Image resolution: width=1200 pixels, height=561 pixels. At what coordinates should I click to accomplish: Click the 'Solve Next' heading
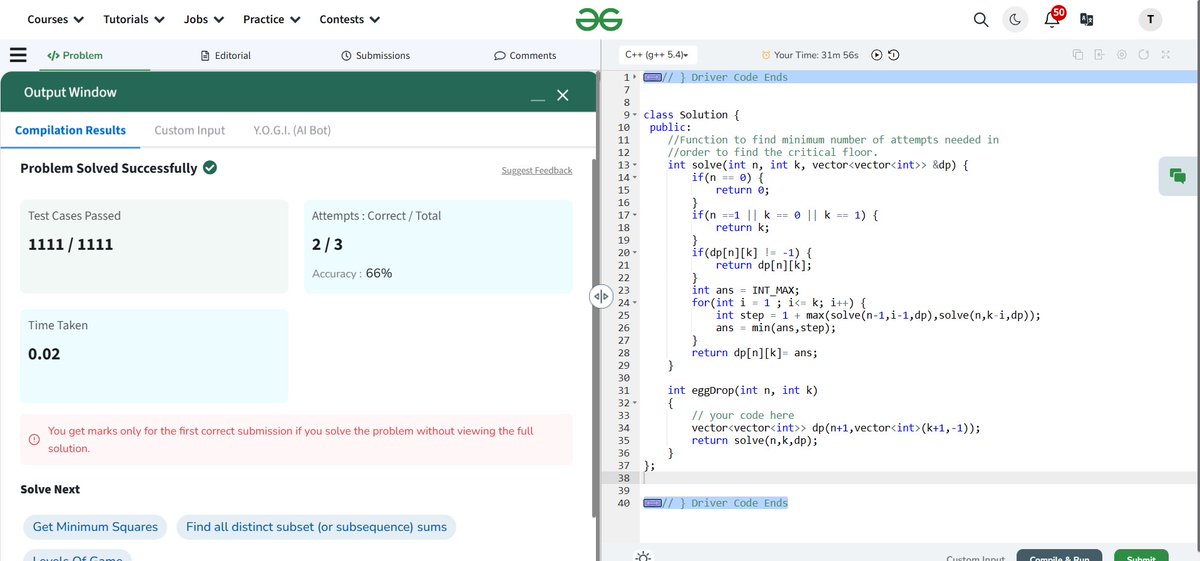50,489
